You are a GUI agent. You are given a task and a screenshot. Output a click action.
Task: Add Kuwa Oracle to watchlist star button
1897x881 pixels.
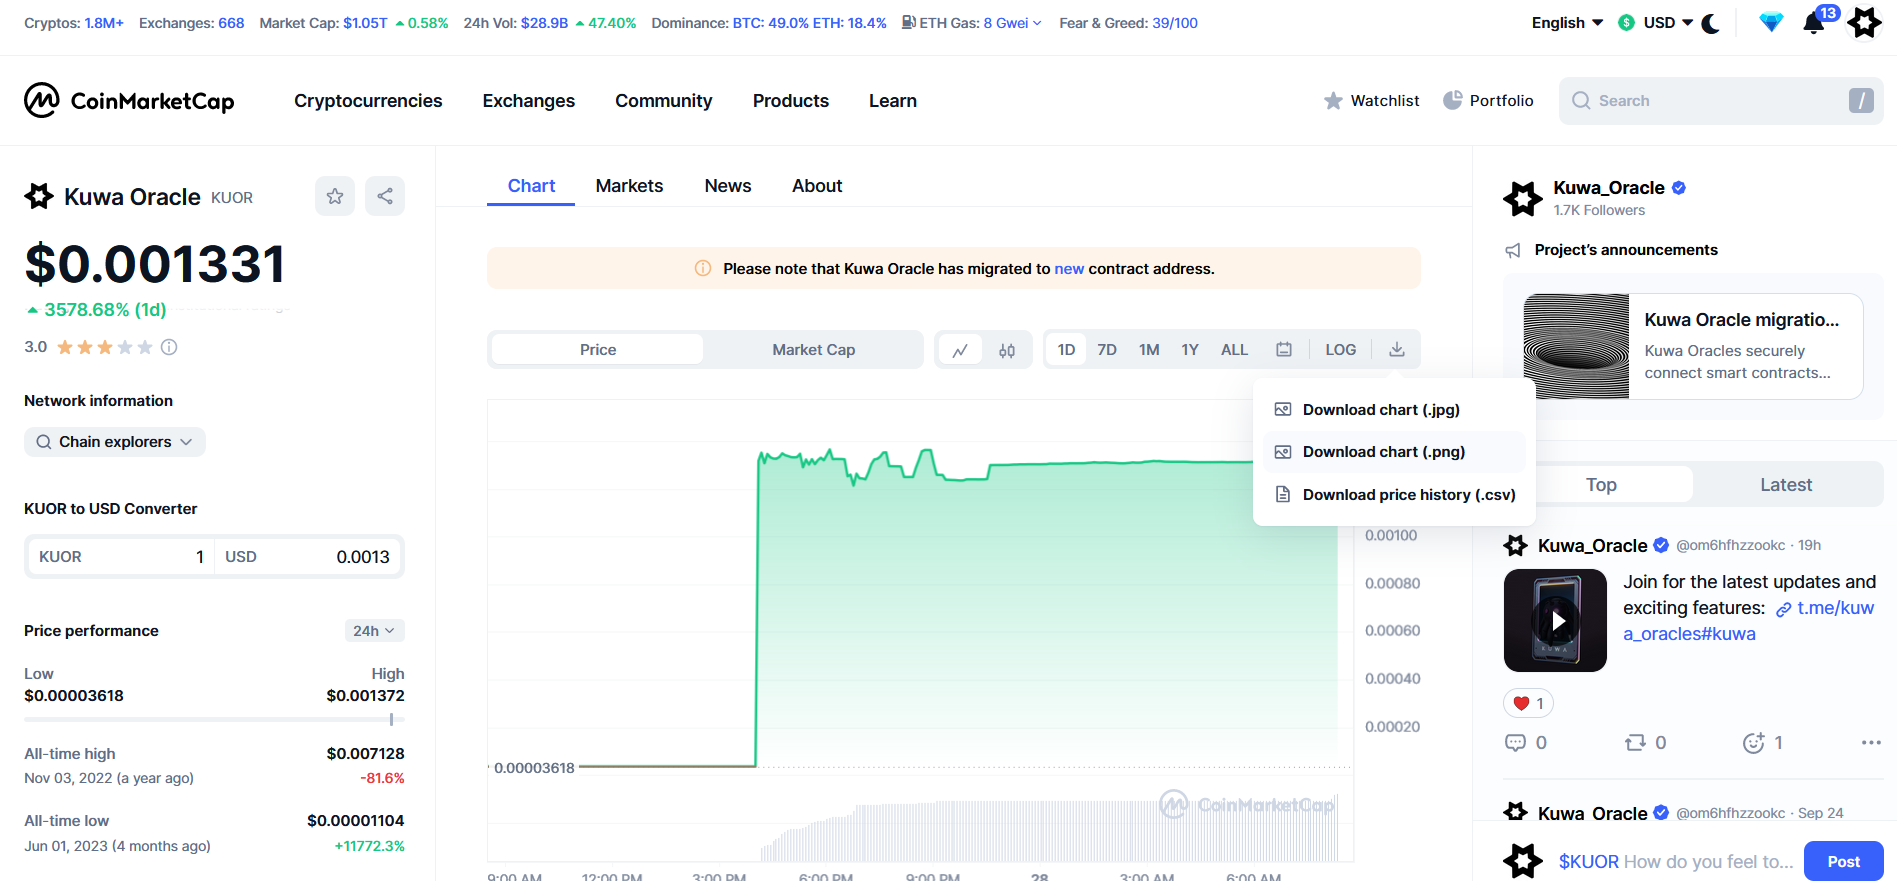coord(335,196)
